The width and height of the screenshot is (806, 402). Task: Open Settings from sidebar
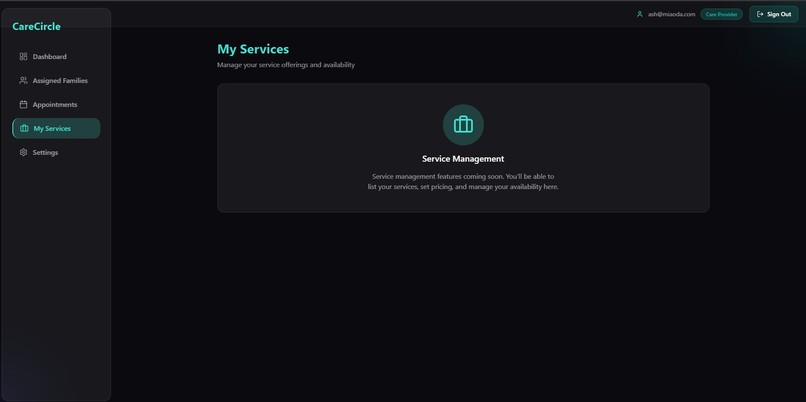56,153
